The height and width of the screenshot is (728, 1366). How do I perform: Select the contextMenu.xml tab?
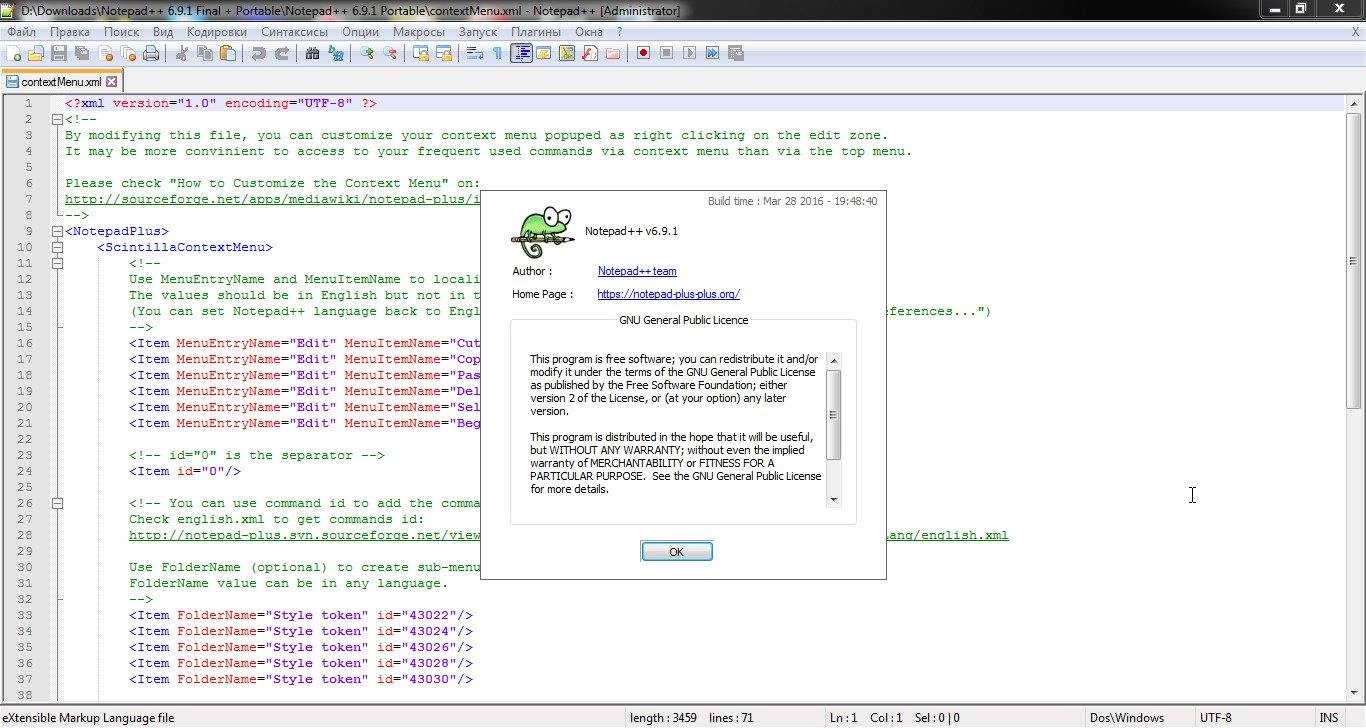[x=61, y=82]
